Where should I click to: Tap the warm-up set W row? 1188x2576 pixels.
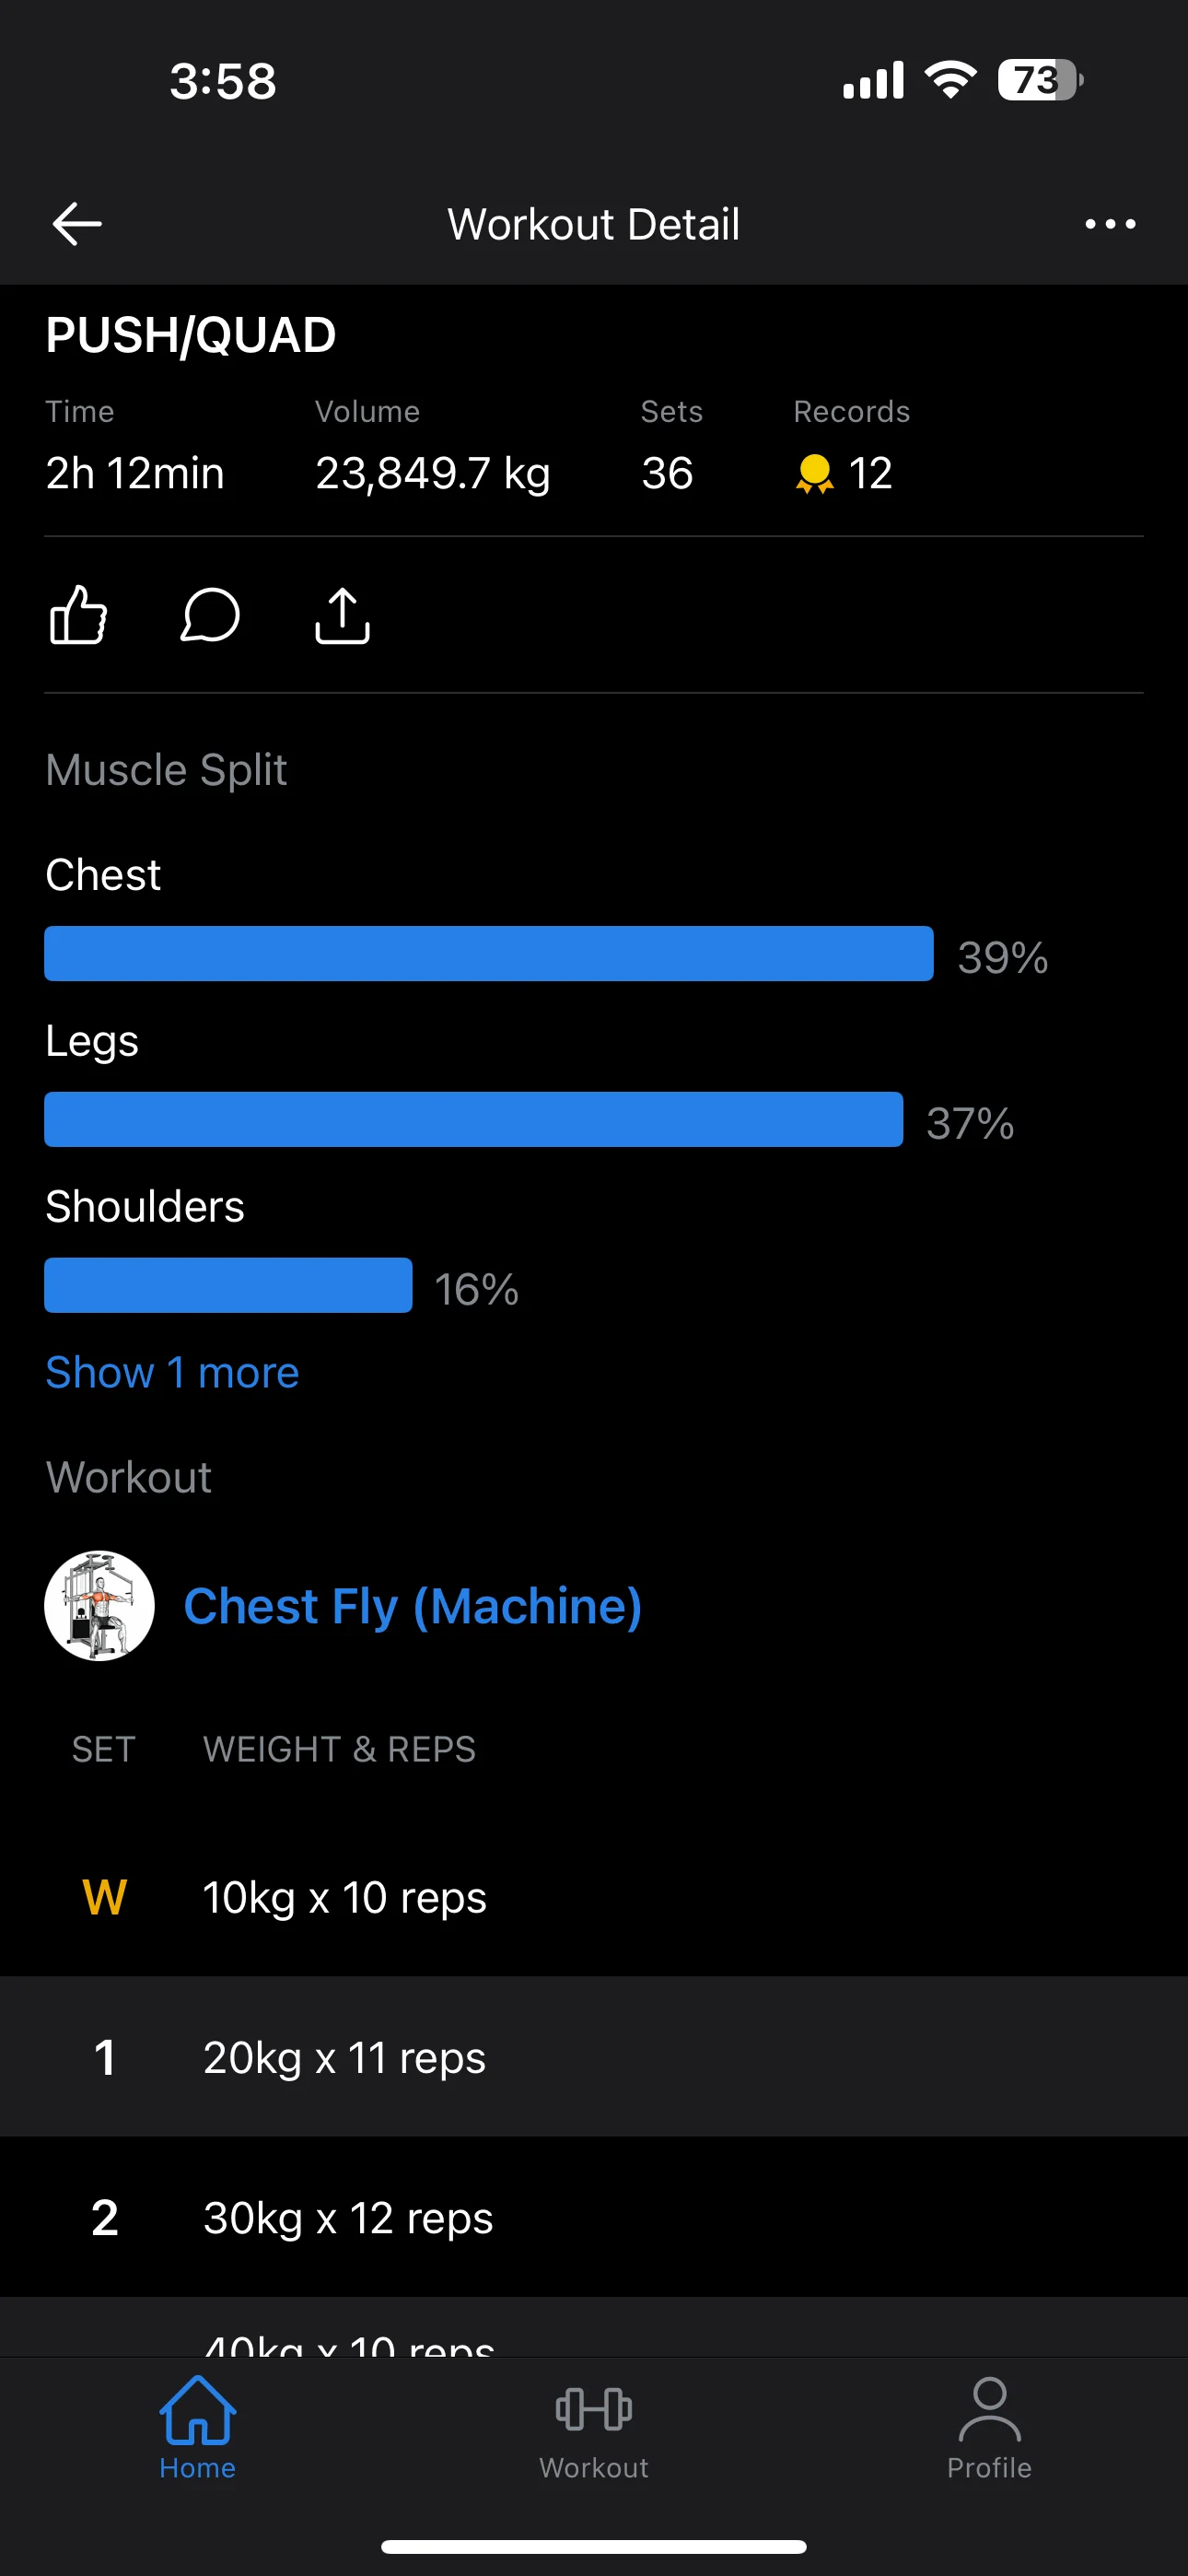[594, 1897]
